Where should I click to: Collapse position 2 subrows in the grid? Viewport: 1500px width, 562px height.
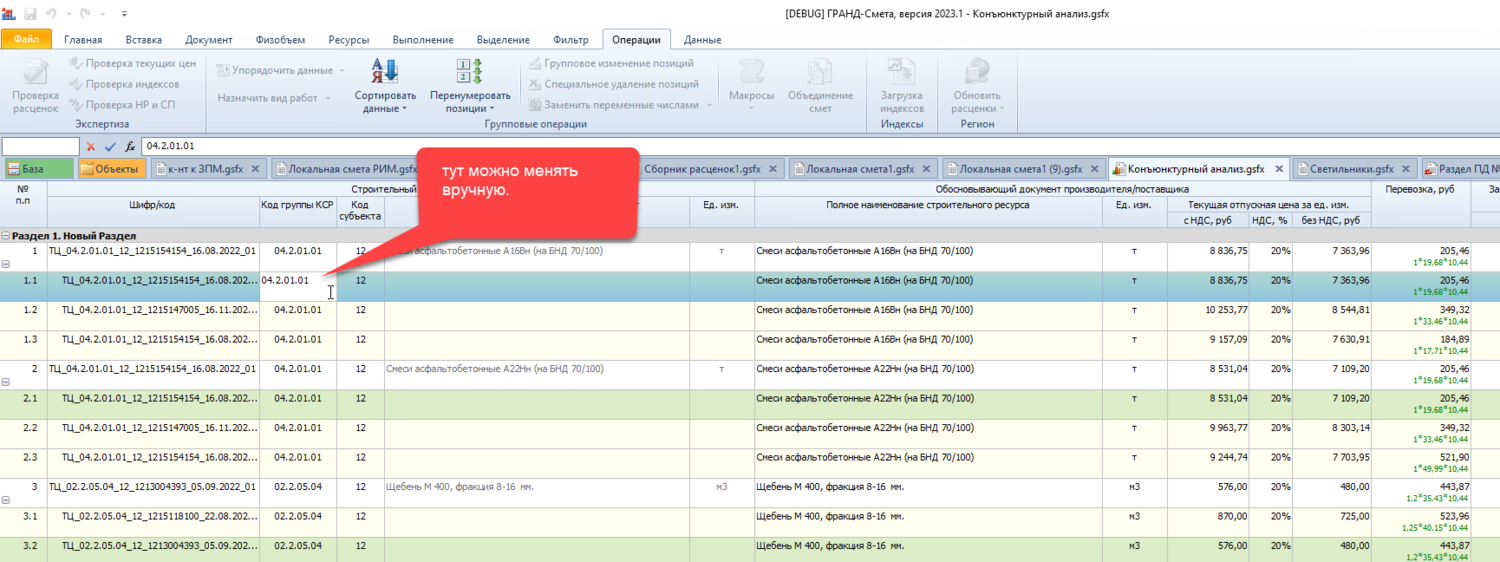tap(6, 382)
